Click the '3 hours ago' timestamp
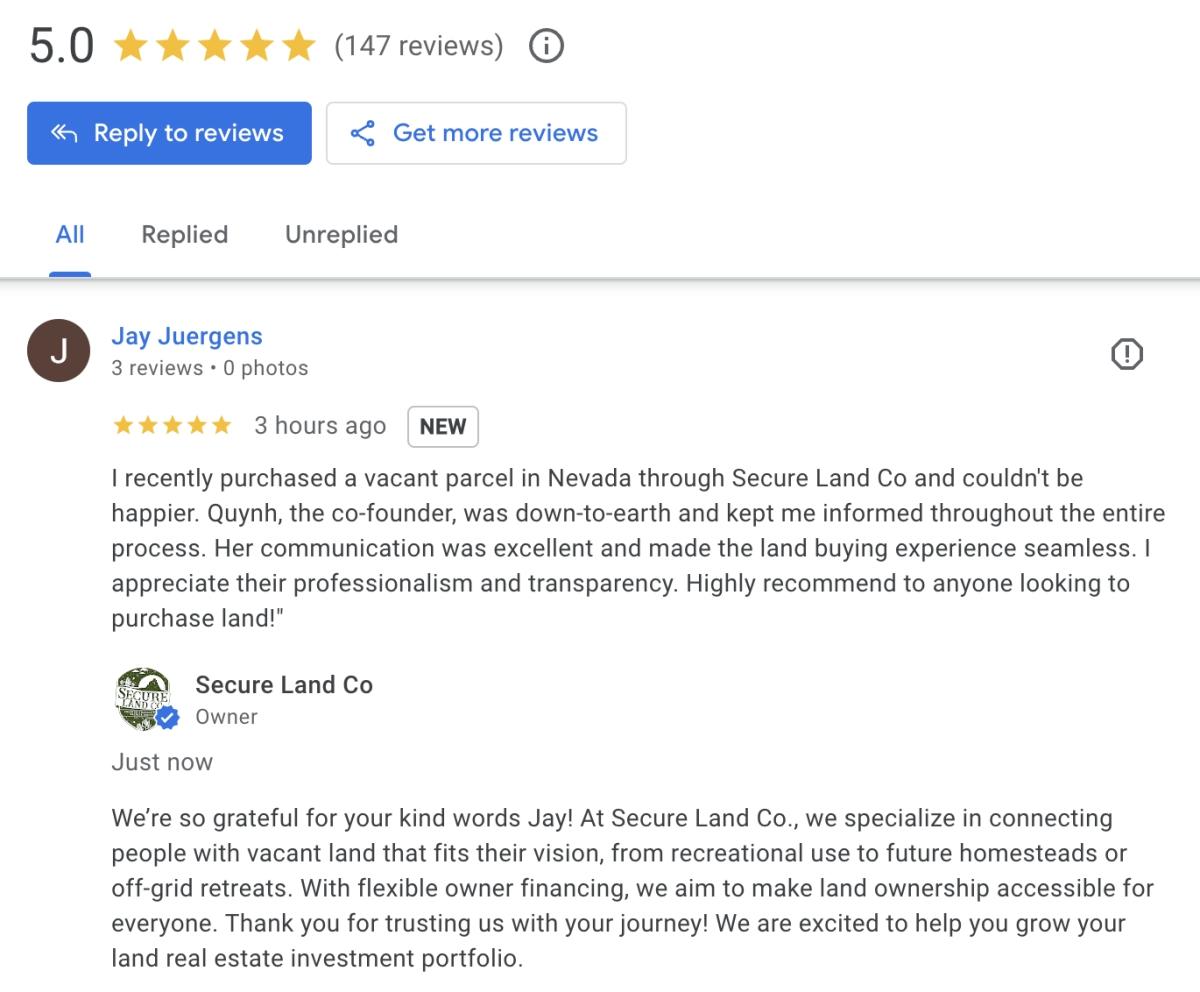Image resolution: width=1200 pixels, height=992 pixels. (320, 426)
